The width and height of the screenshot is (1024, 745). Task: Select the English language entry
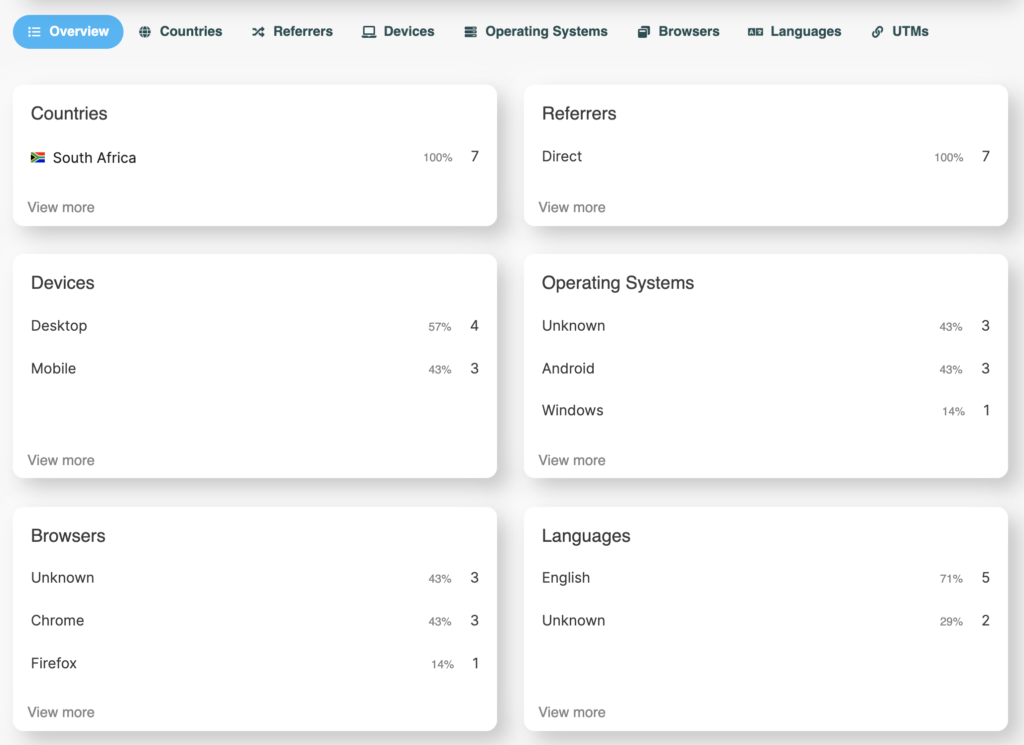[766, 578]
